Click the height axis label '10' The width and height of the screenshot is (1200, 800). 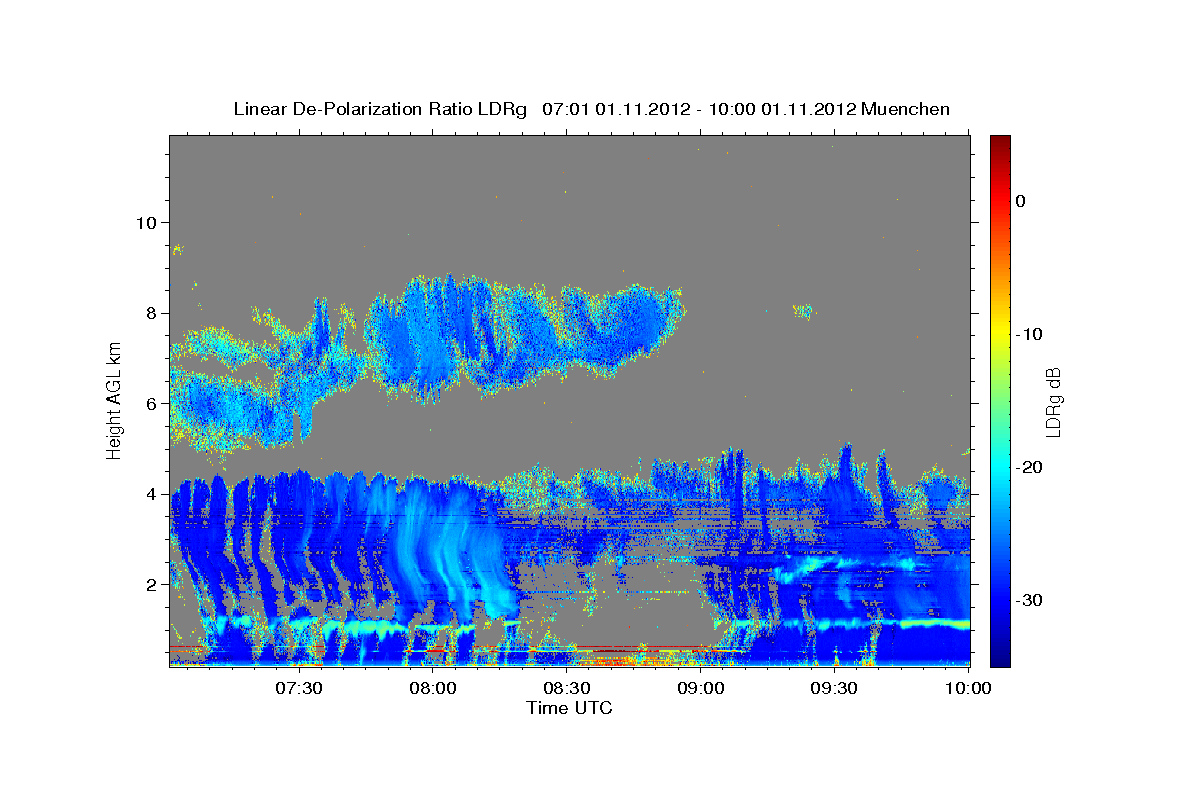(145, 222)
